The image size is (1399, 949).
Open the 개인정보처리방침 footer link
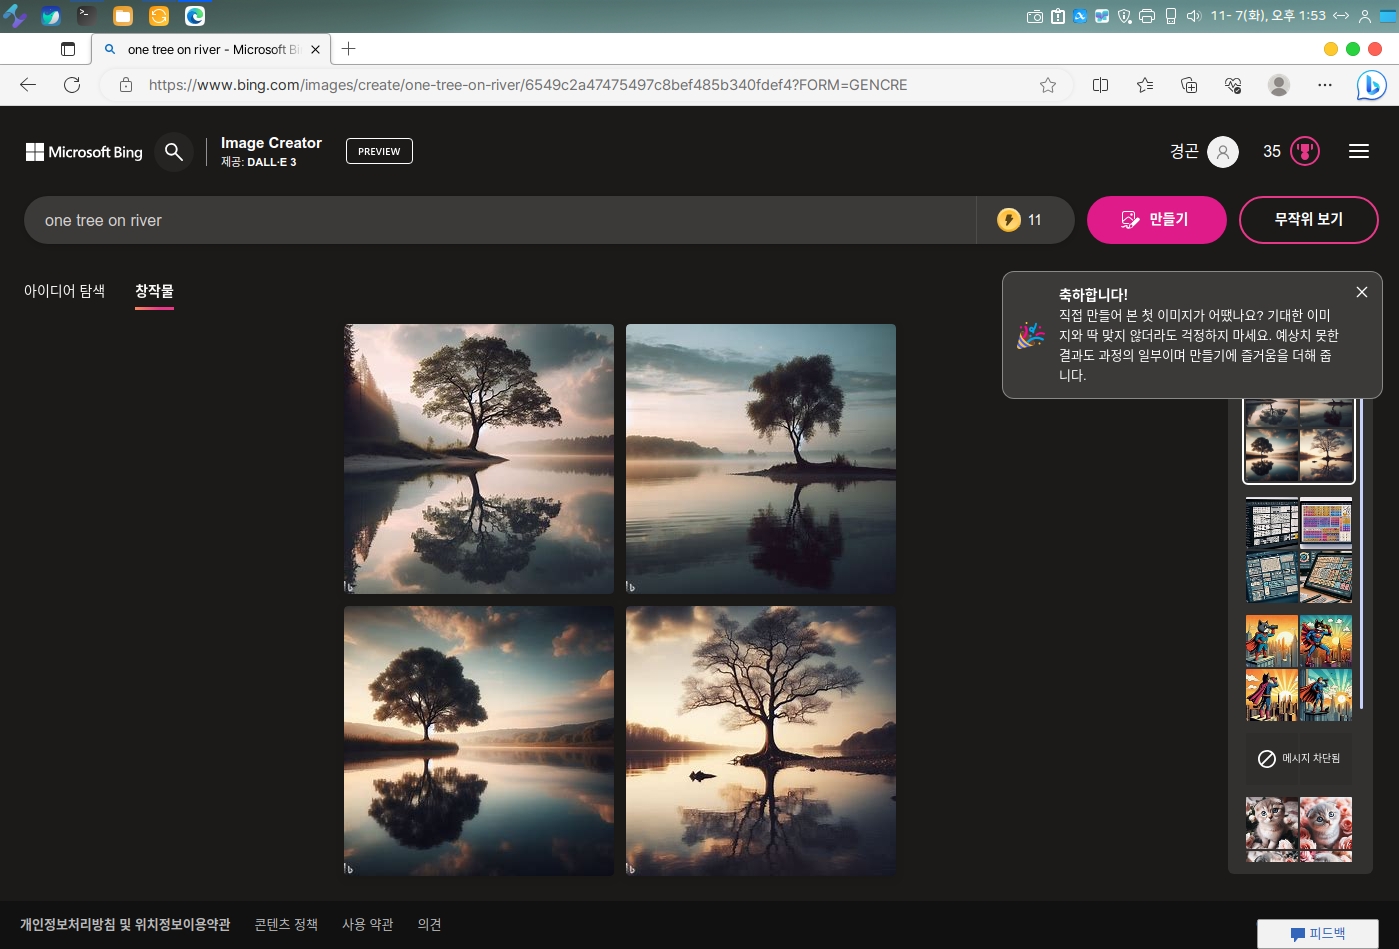tap(125, 925)
